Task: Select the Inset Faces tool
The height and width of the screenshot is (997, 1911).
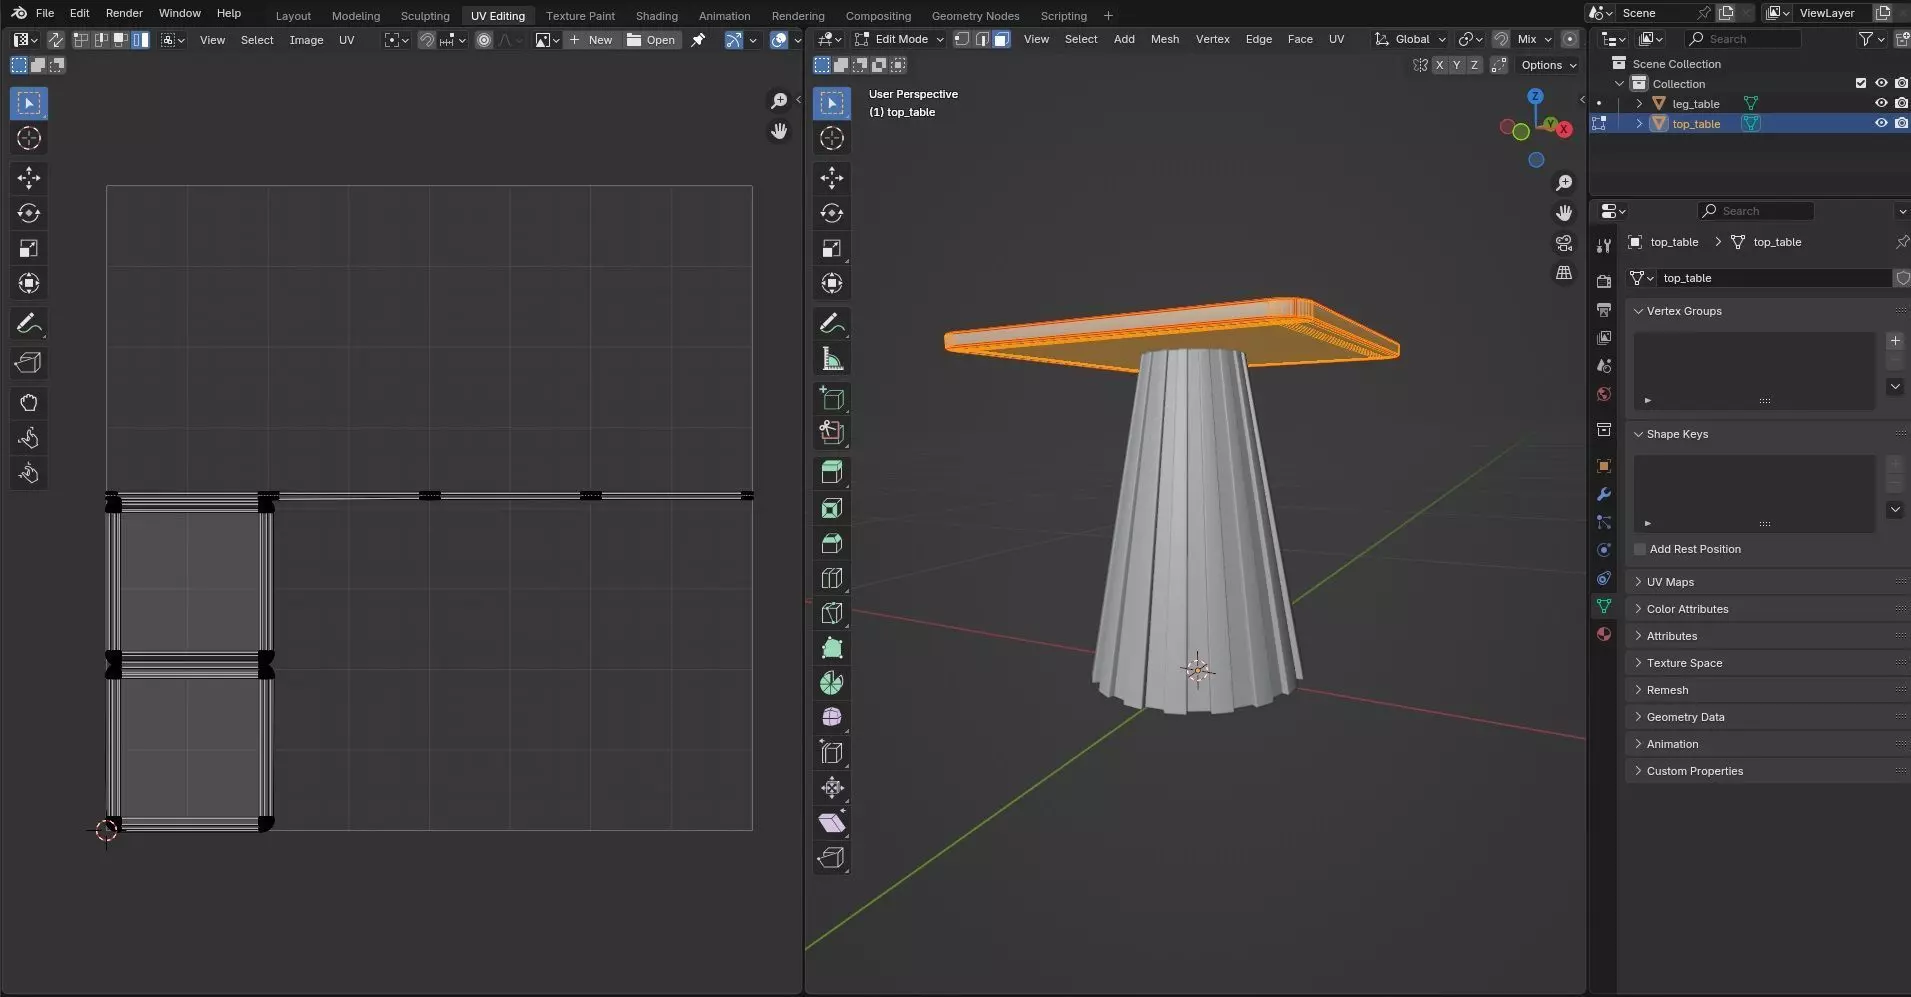Action: (x=832, y=508)
